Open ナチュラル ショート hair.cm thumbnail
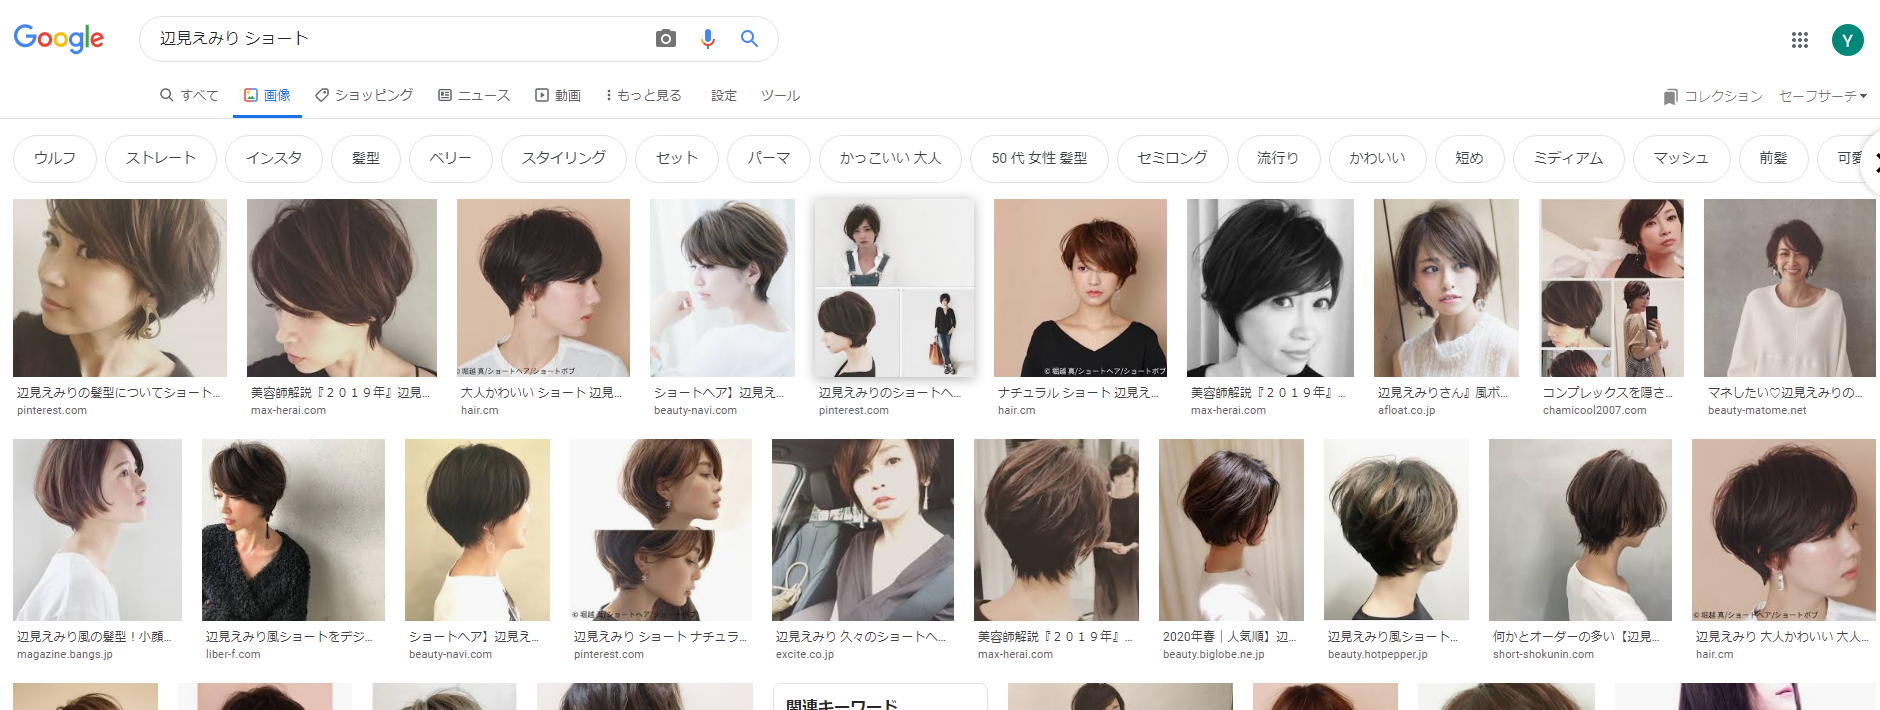The height and width of the screenshot is (710, 1880). (1080, 288)
